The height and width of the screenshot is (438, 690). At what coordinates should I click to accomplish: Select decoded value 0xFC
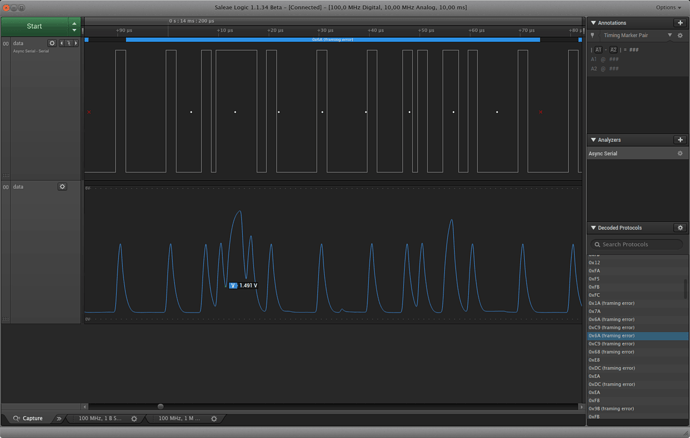594,295
